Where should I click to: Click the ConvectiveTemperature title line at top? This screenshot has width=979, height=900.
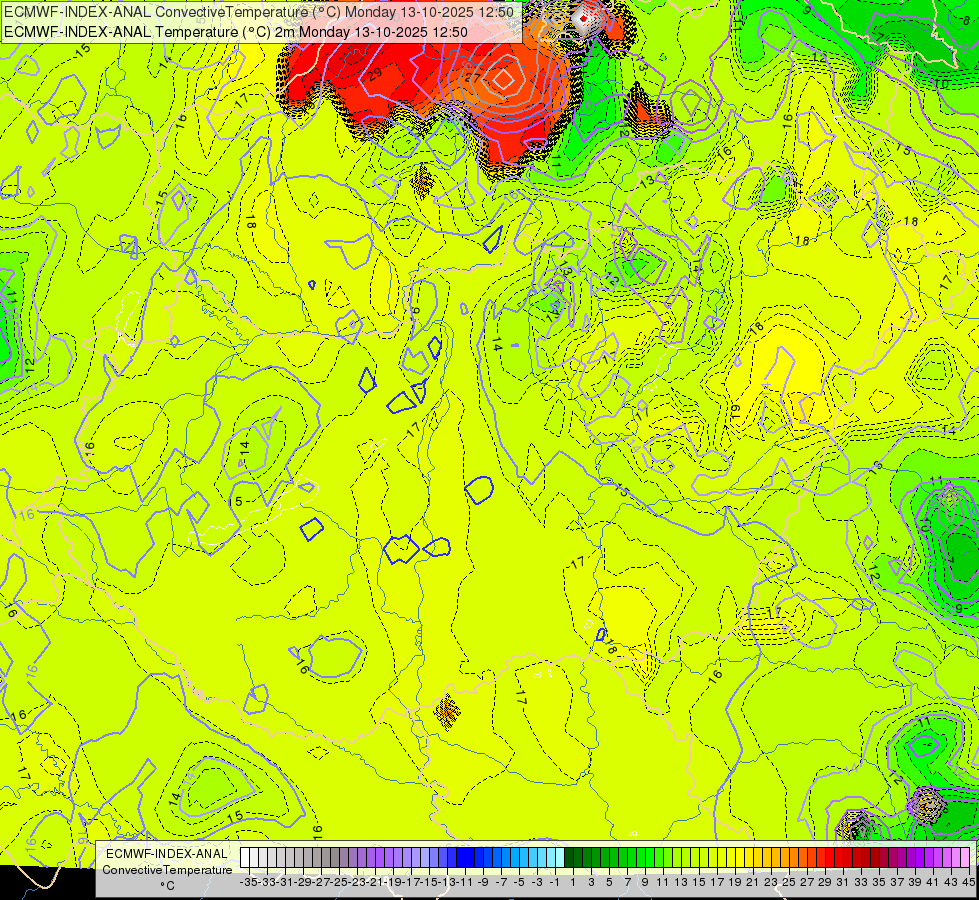[x=258, y=12]
